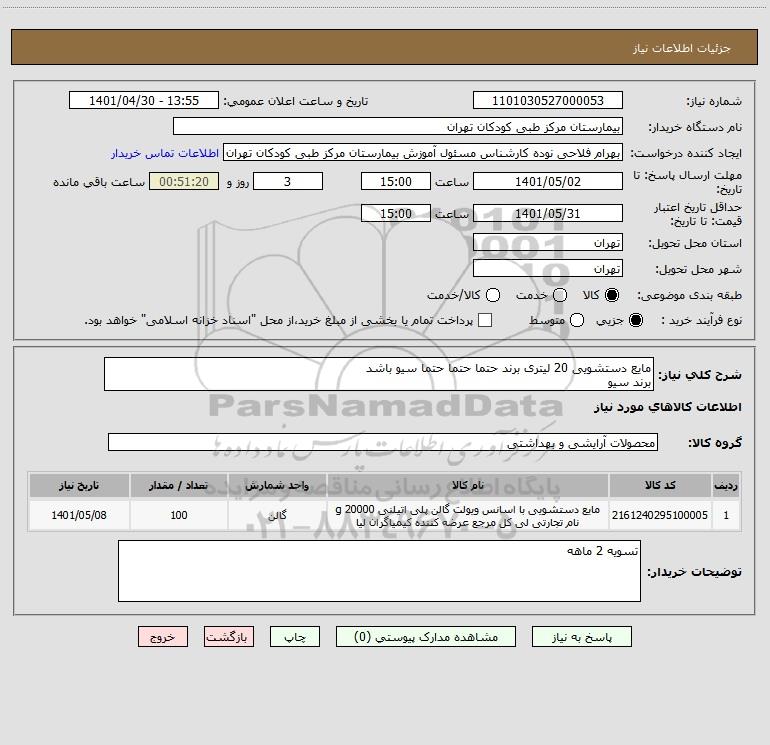The width and height of the screenshot is (770, 745).
Task: Click the گروه کالا field محصولات آرایشی و بهداشتی
Action: 383,442
